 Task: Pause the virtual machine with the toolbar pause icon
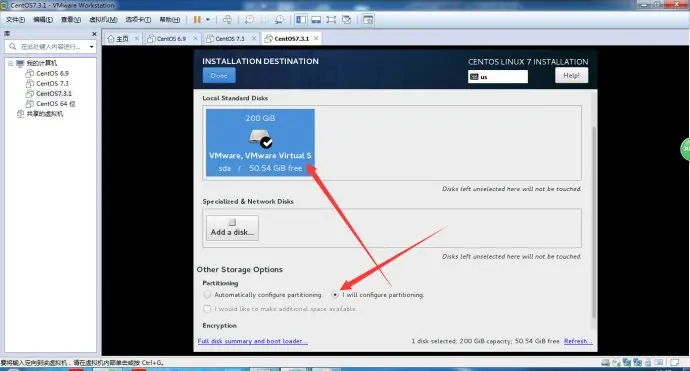coord(197,19)
